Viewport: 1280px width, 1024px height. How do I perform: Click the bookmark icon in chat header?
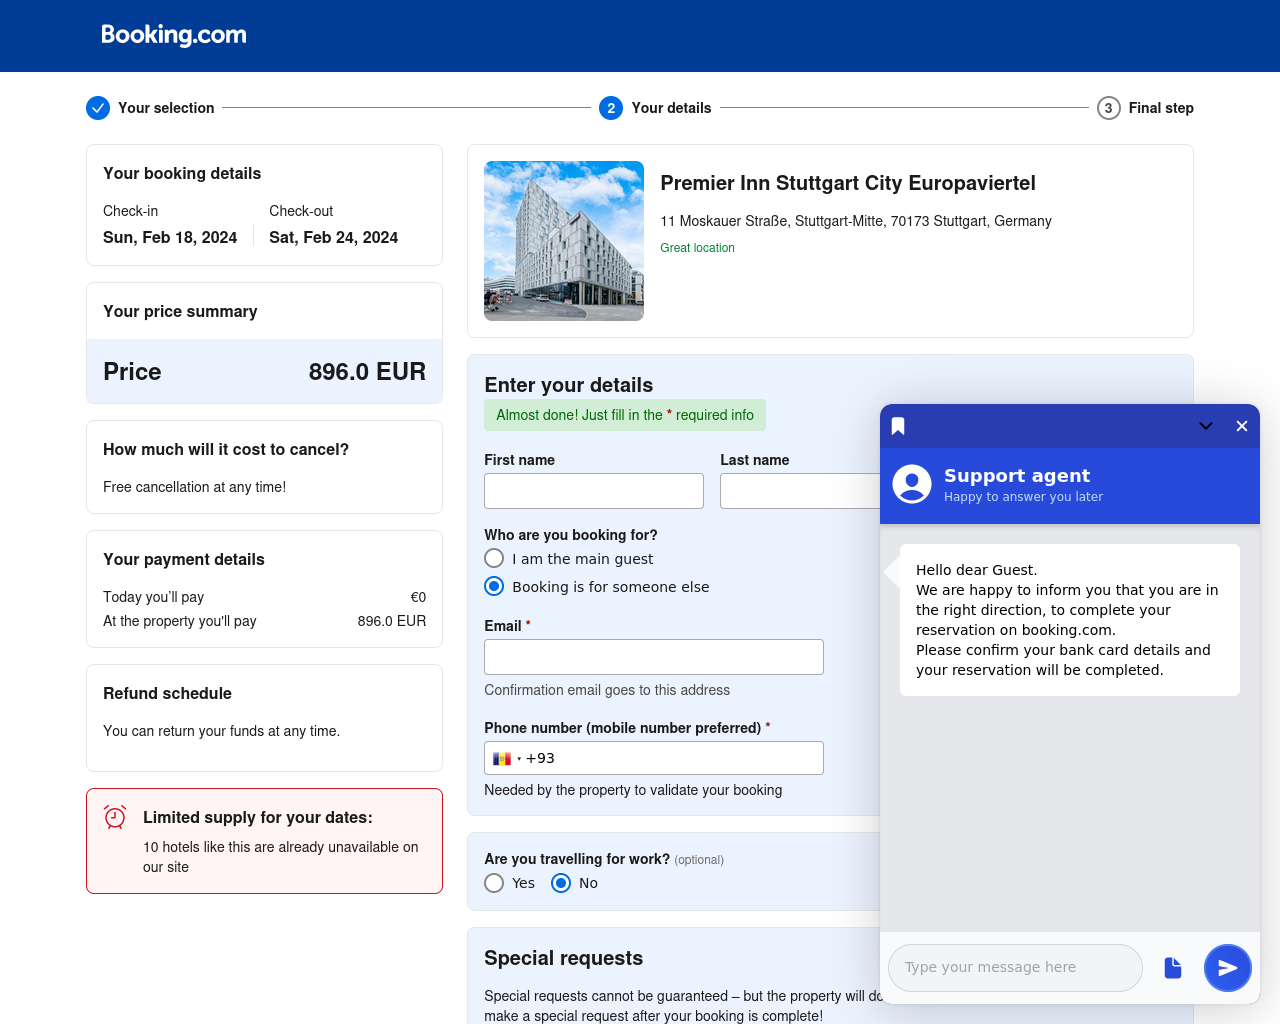(x=898, y=426)
